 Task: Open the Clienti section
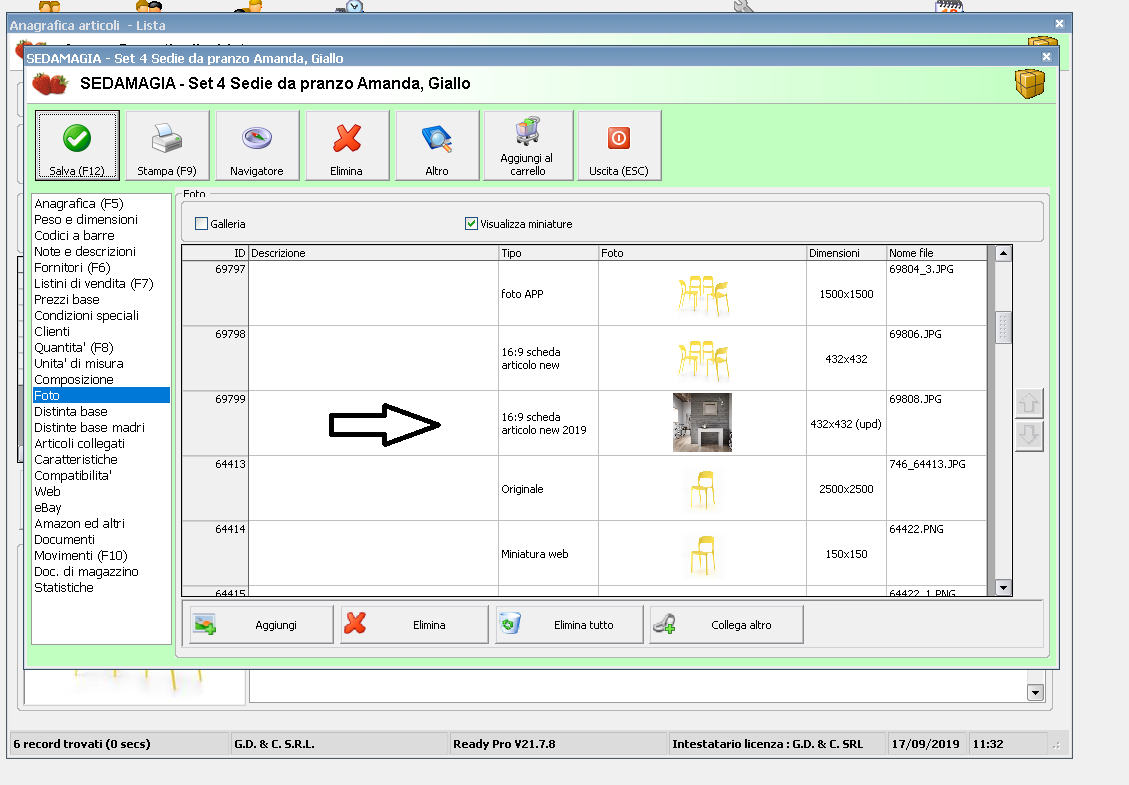52,331
